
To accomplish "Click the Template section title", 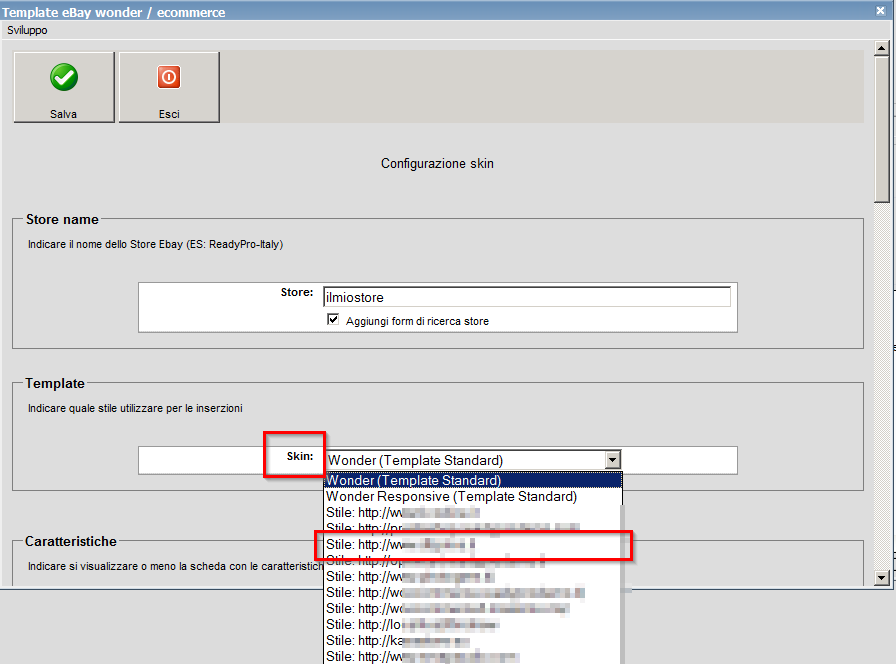I will click(55, 383).
